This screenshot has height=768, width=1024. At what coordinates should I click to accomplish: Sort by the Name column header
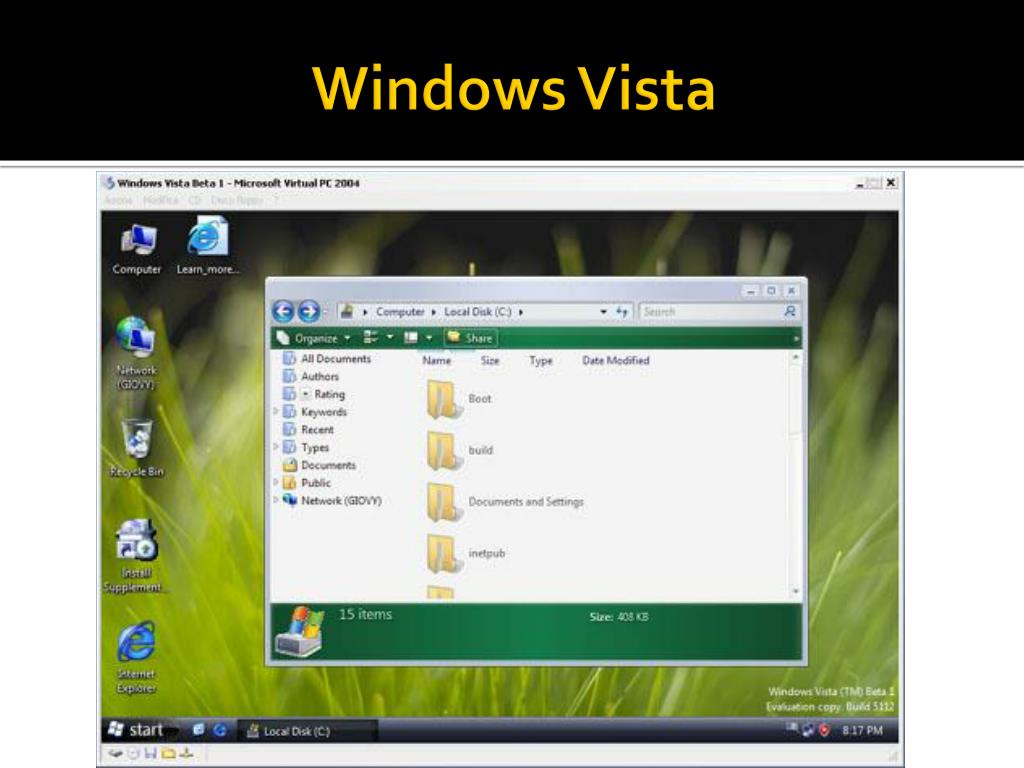click(x=436, y=360)
